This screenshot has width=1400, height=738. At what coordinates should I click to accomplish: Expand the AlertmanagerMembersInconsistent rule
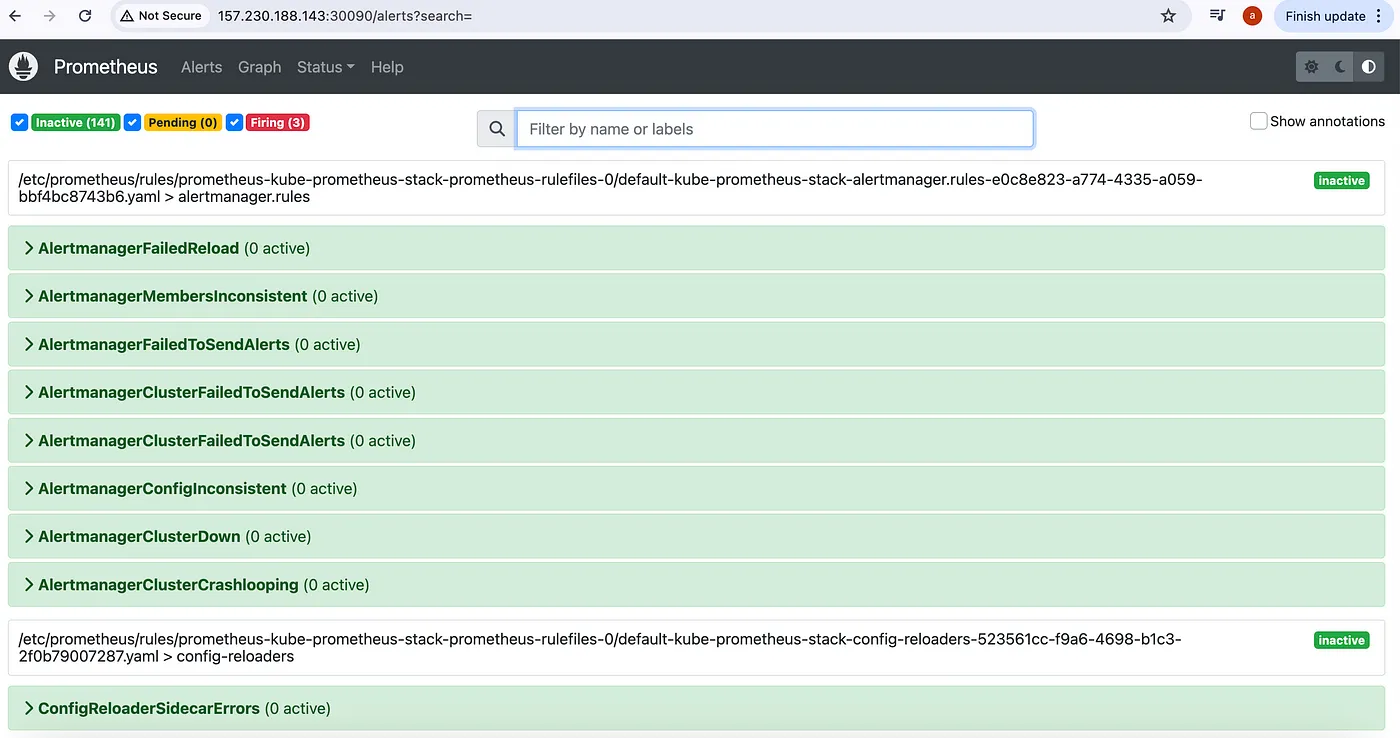click(x=696, y=296)
